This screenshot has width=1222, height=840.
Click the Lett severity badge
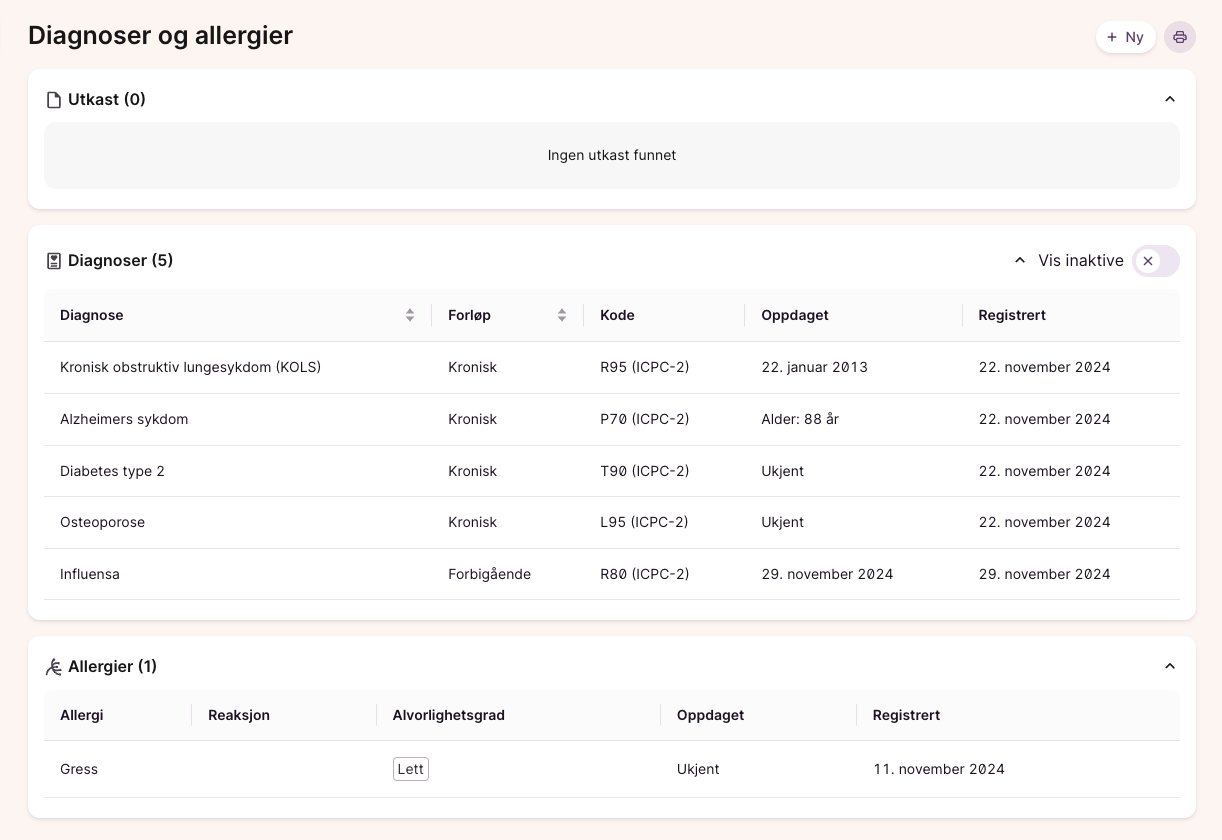(410, 769)
